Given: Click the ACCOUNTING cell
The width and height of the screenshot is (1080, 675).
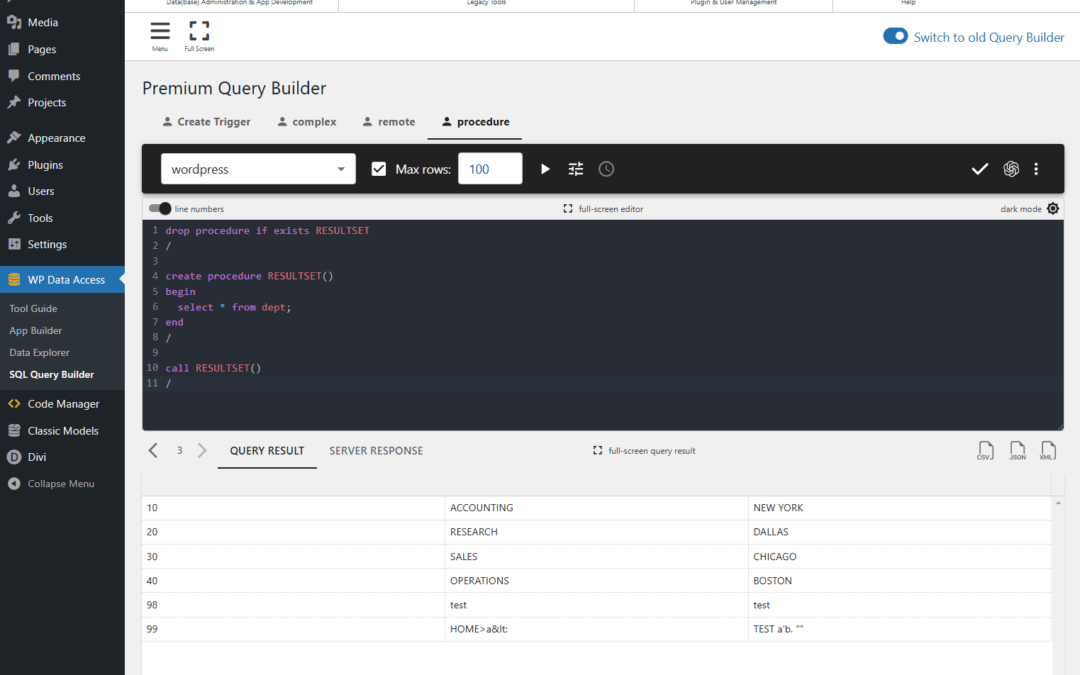Looking at the screenshot, I should pos(596,508).
